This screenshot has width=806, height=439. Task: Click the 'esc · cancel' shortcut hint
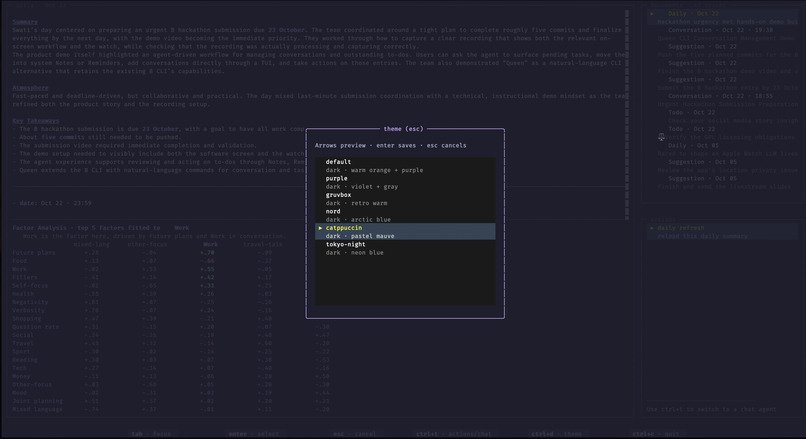click(354, 434)
